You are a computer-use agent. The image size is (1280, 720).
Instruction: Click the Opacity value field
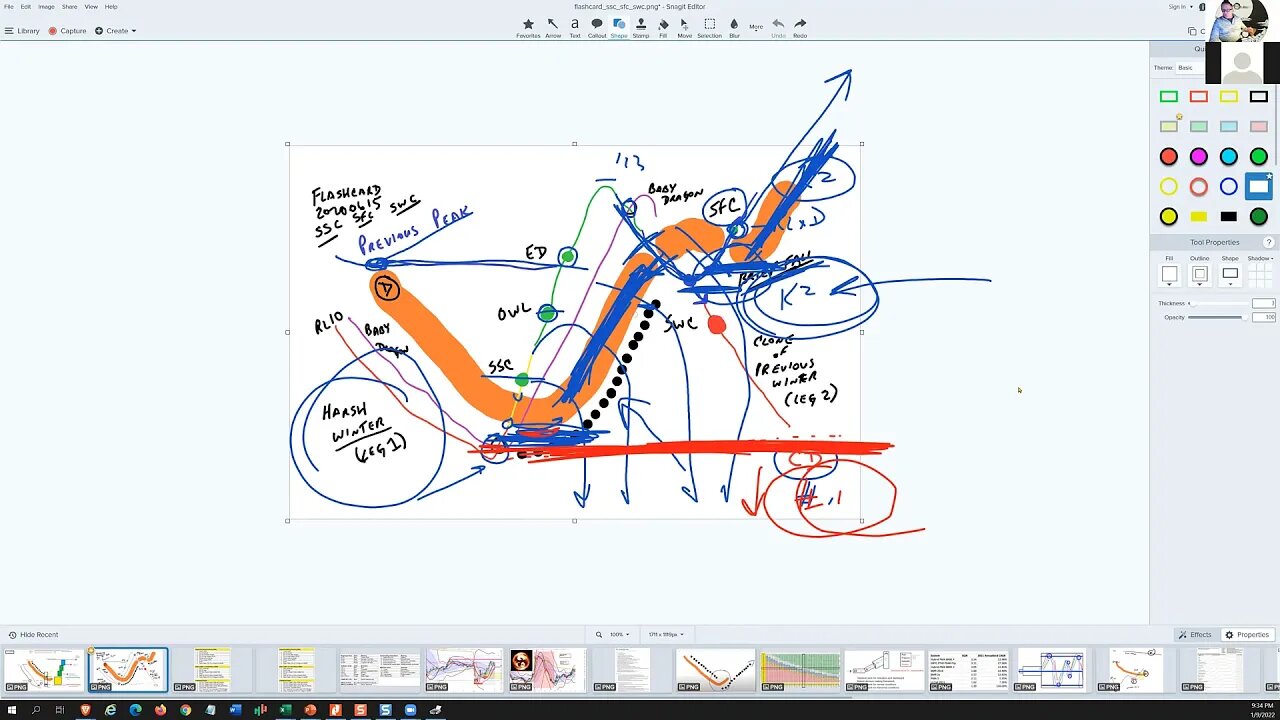[x=1264, y=317]
